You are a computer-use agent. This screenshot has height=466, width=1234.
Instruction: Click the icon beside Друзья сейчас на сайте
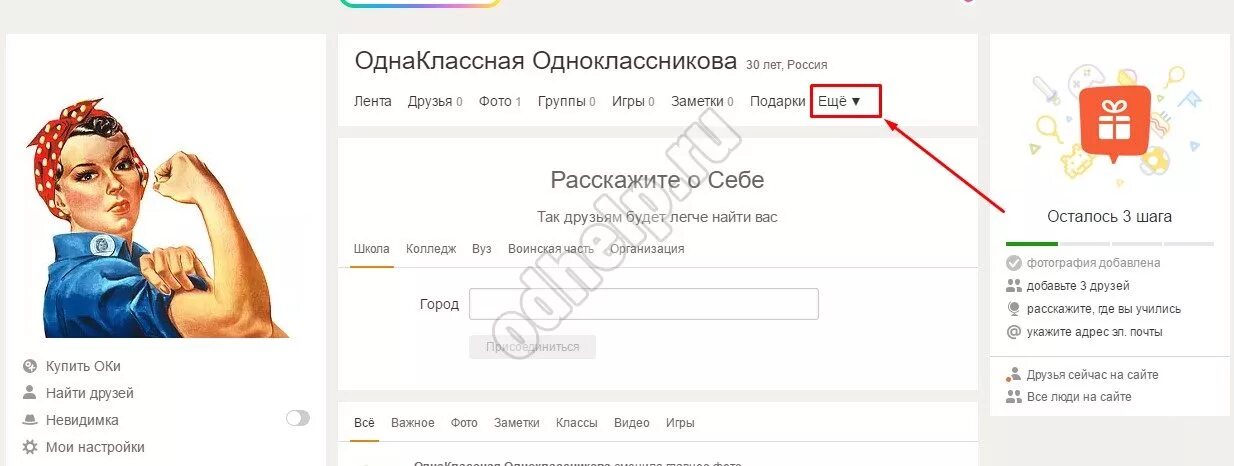(x=1014, y=375)
